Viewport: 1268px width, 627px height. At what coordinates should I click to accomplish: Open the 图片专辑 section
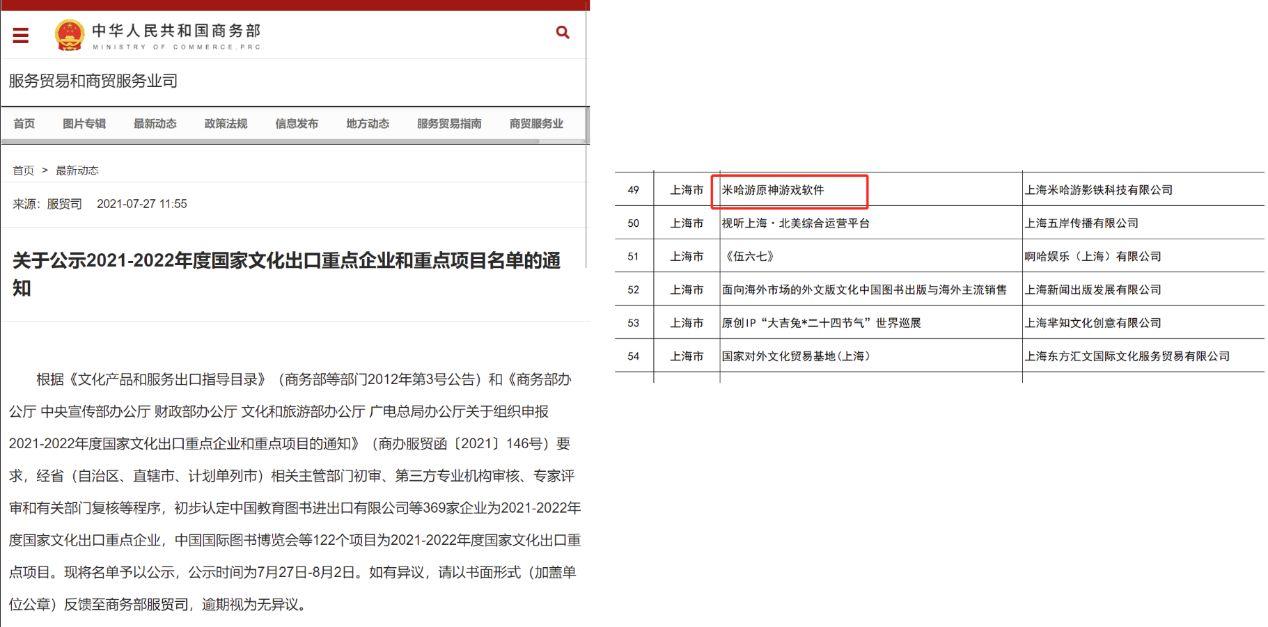pyautogui.click(x=86, y=123)
